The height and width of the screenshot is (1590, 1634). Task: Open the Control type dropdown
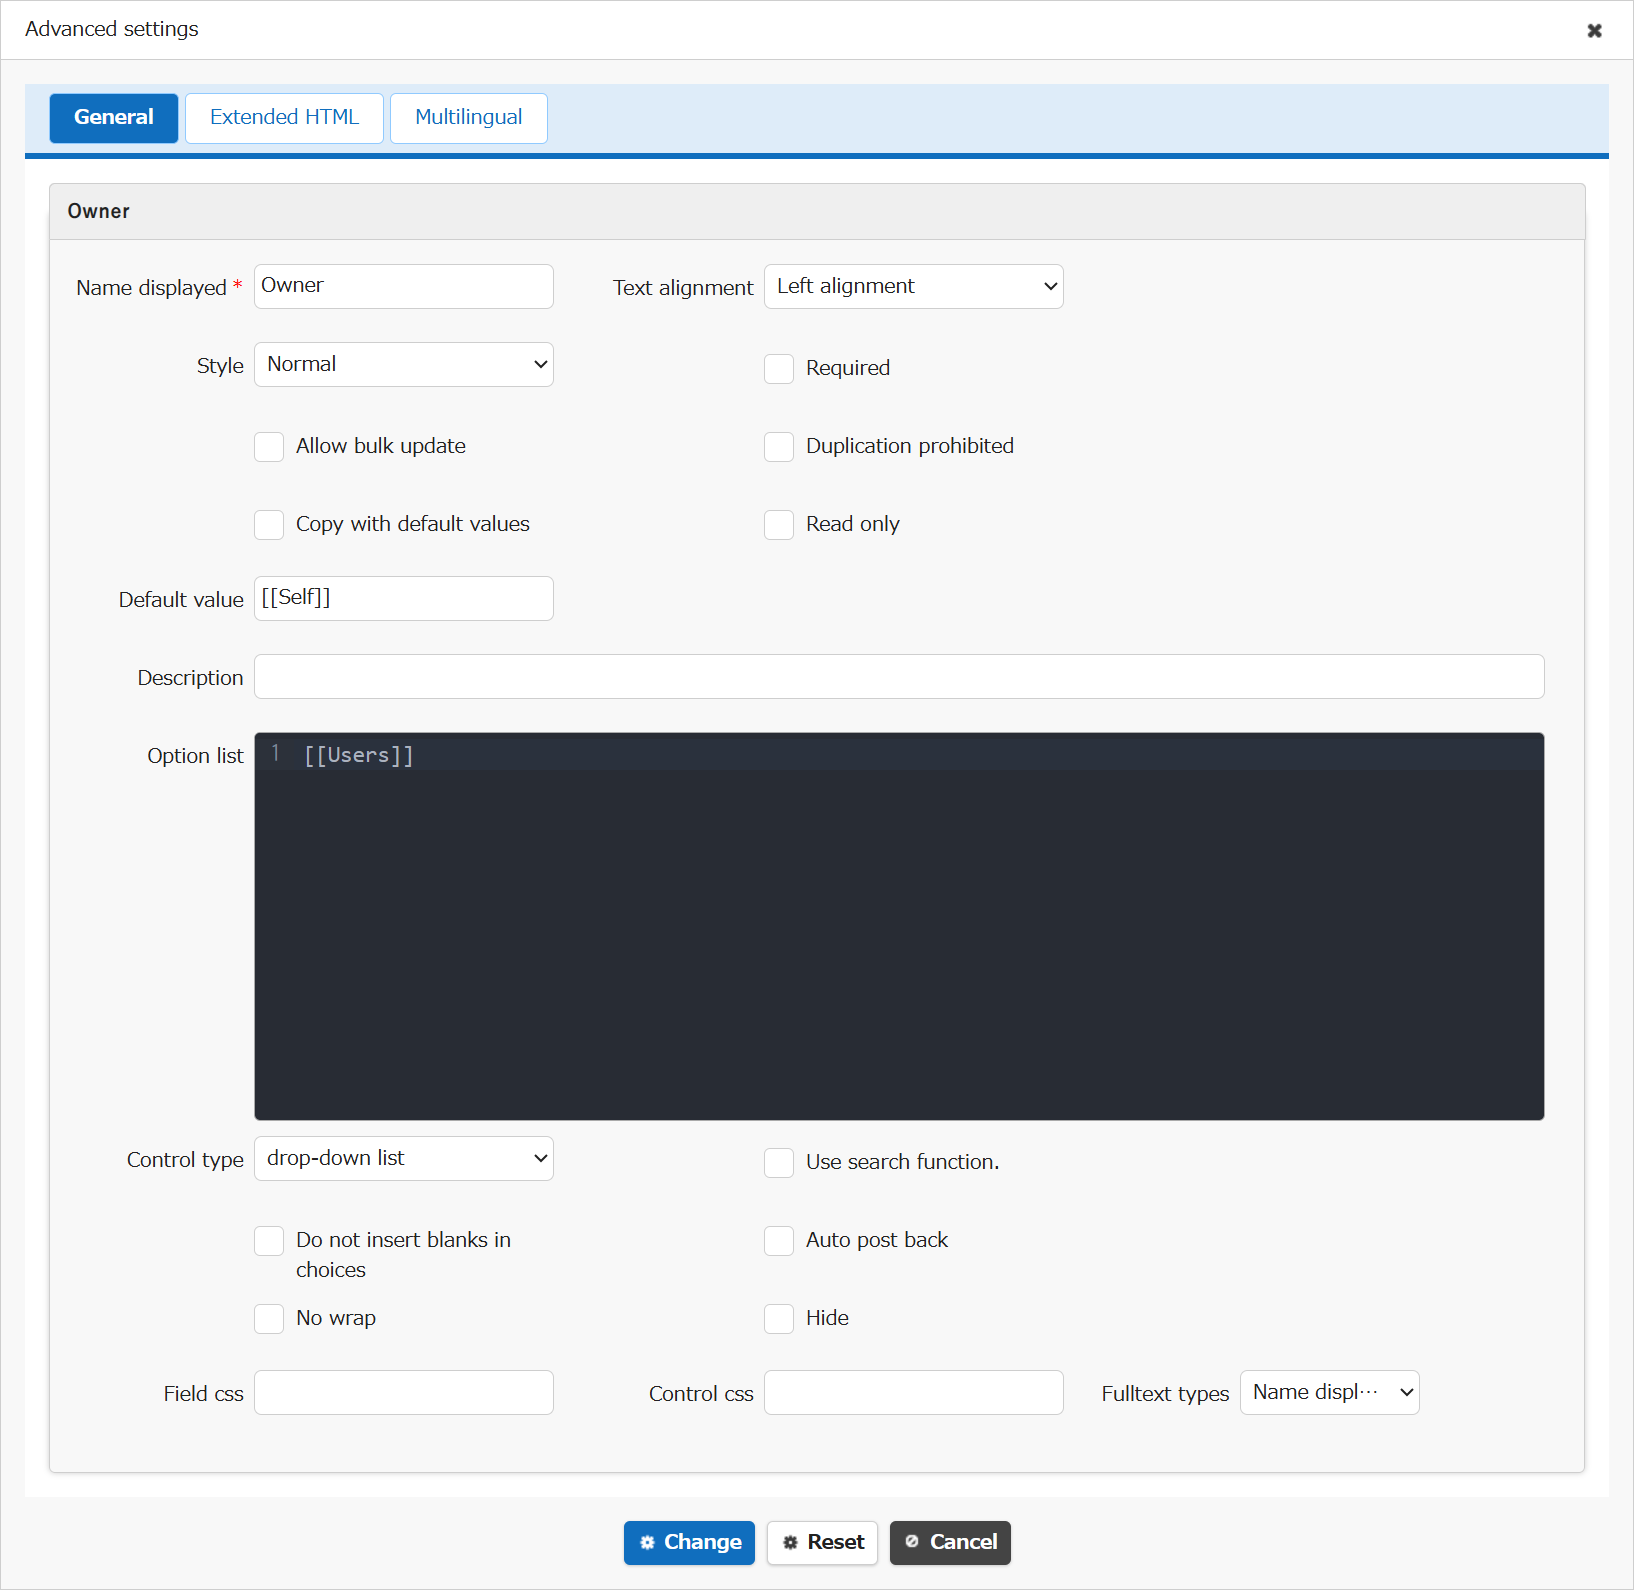404,1158
